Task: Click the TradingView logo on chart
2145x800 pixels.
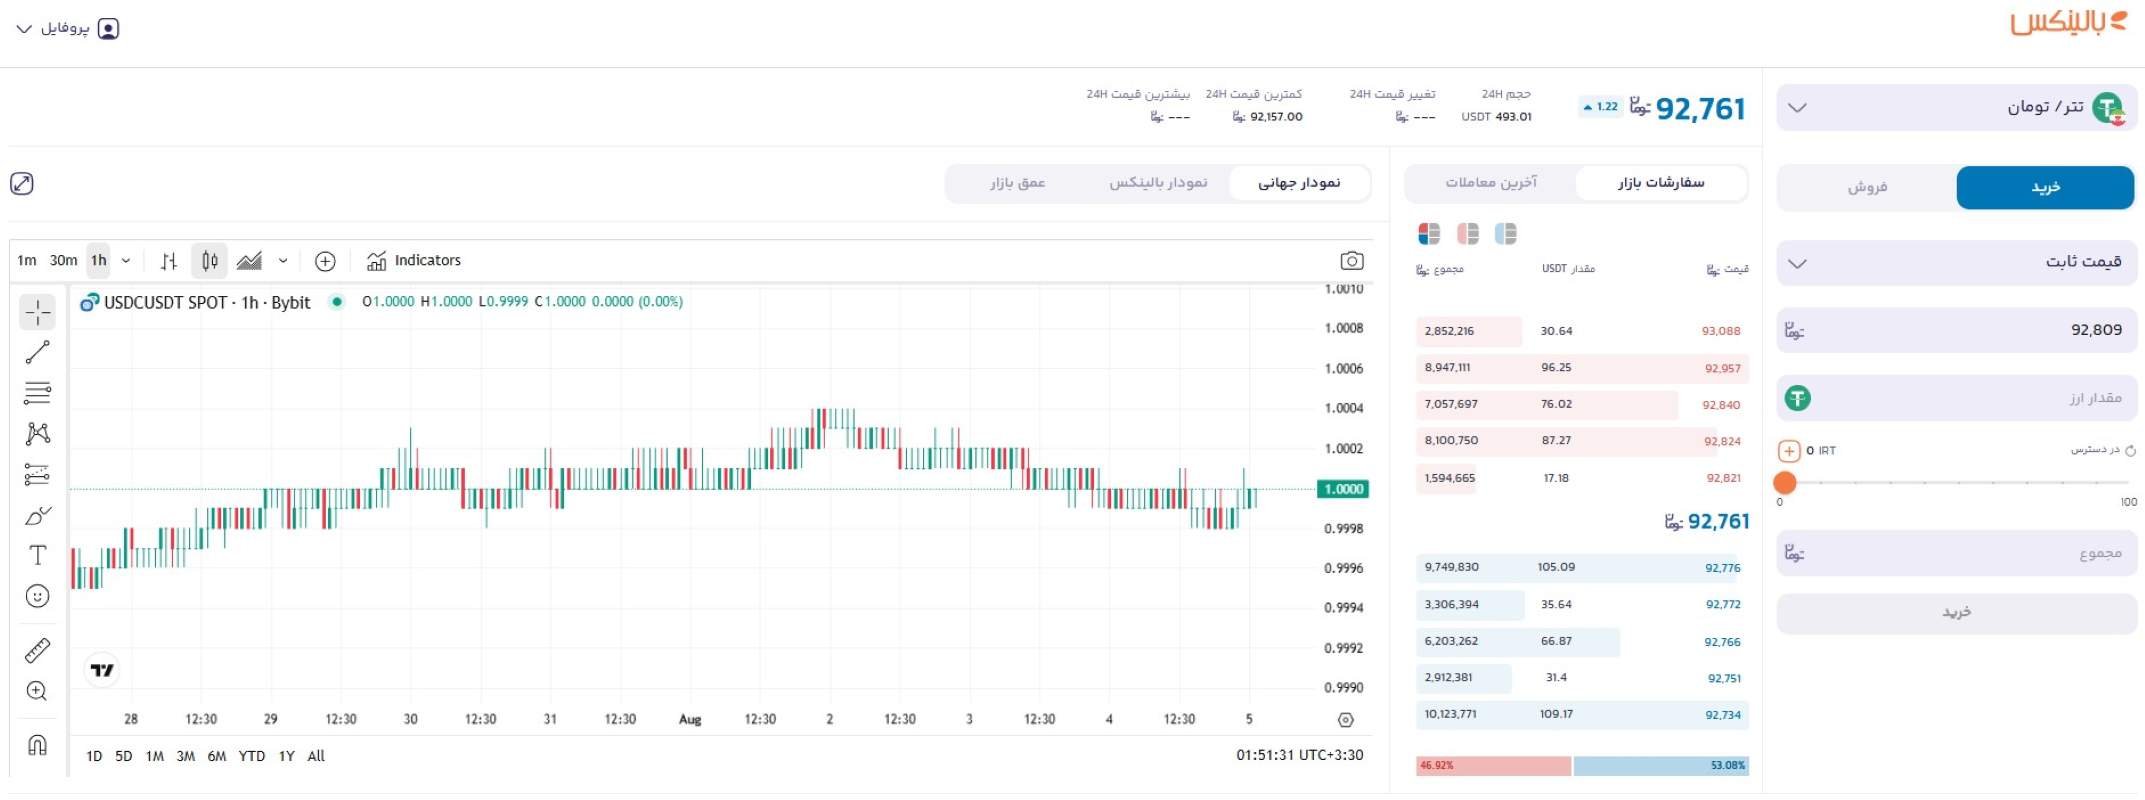Action: 102,670
